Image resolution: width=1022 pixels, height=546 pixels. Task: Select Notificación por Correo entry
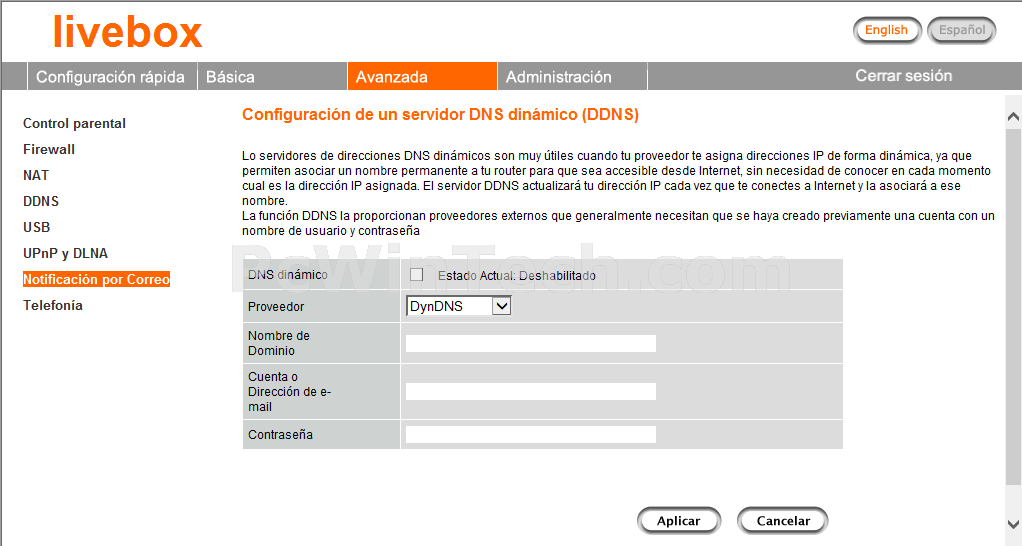point(96,280)
